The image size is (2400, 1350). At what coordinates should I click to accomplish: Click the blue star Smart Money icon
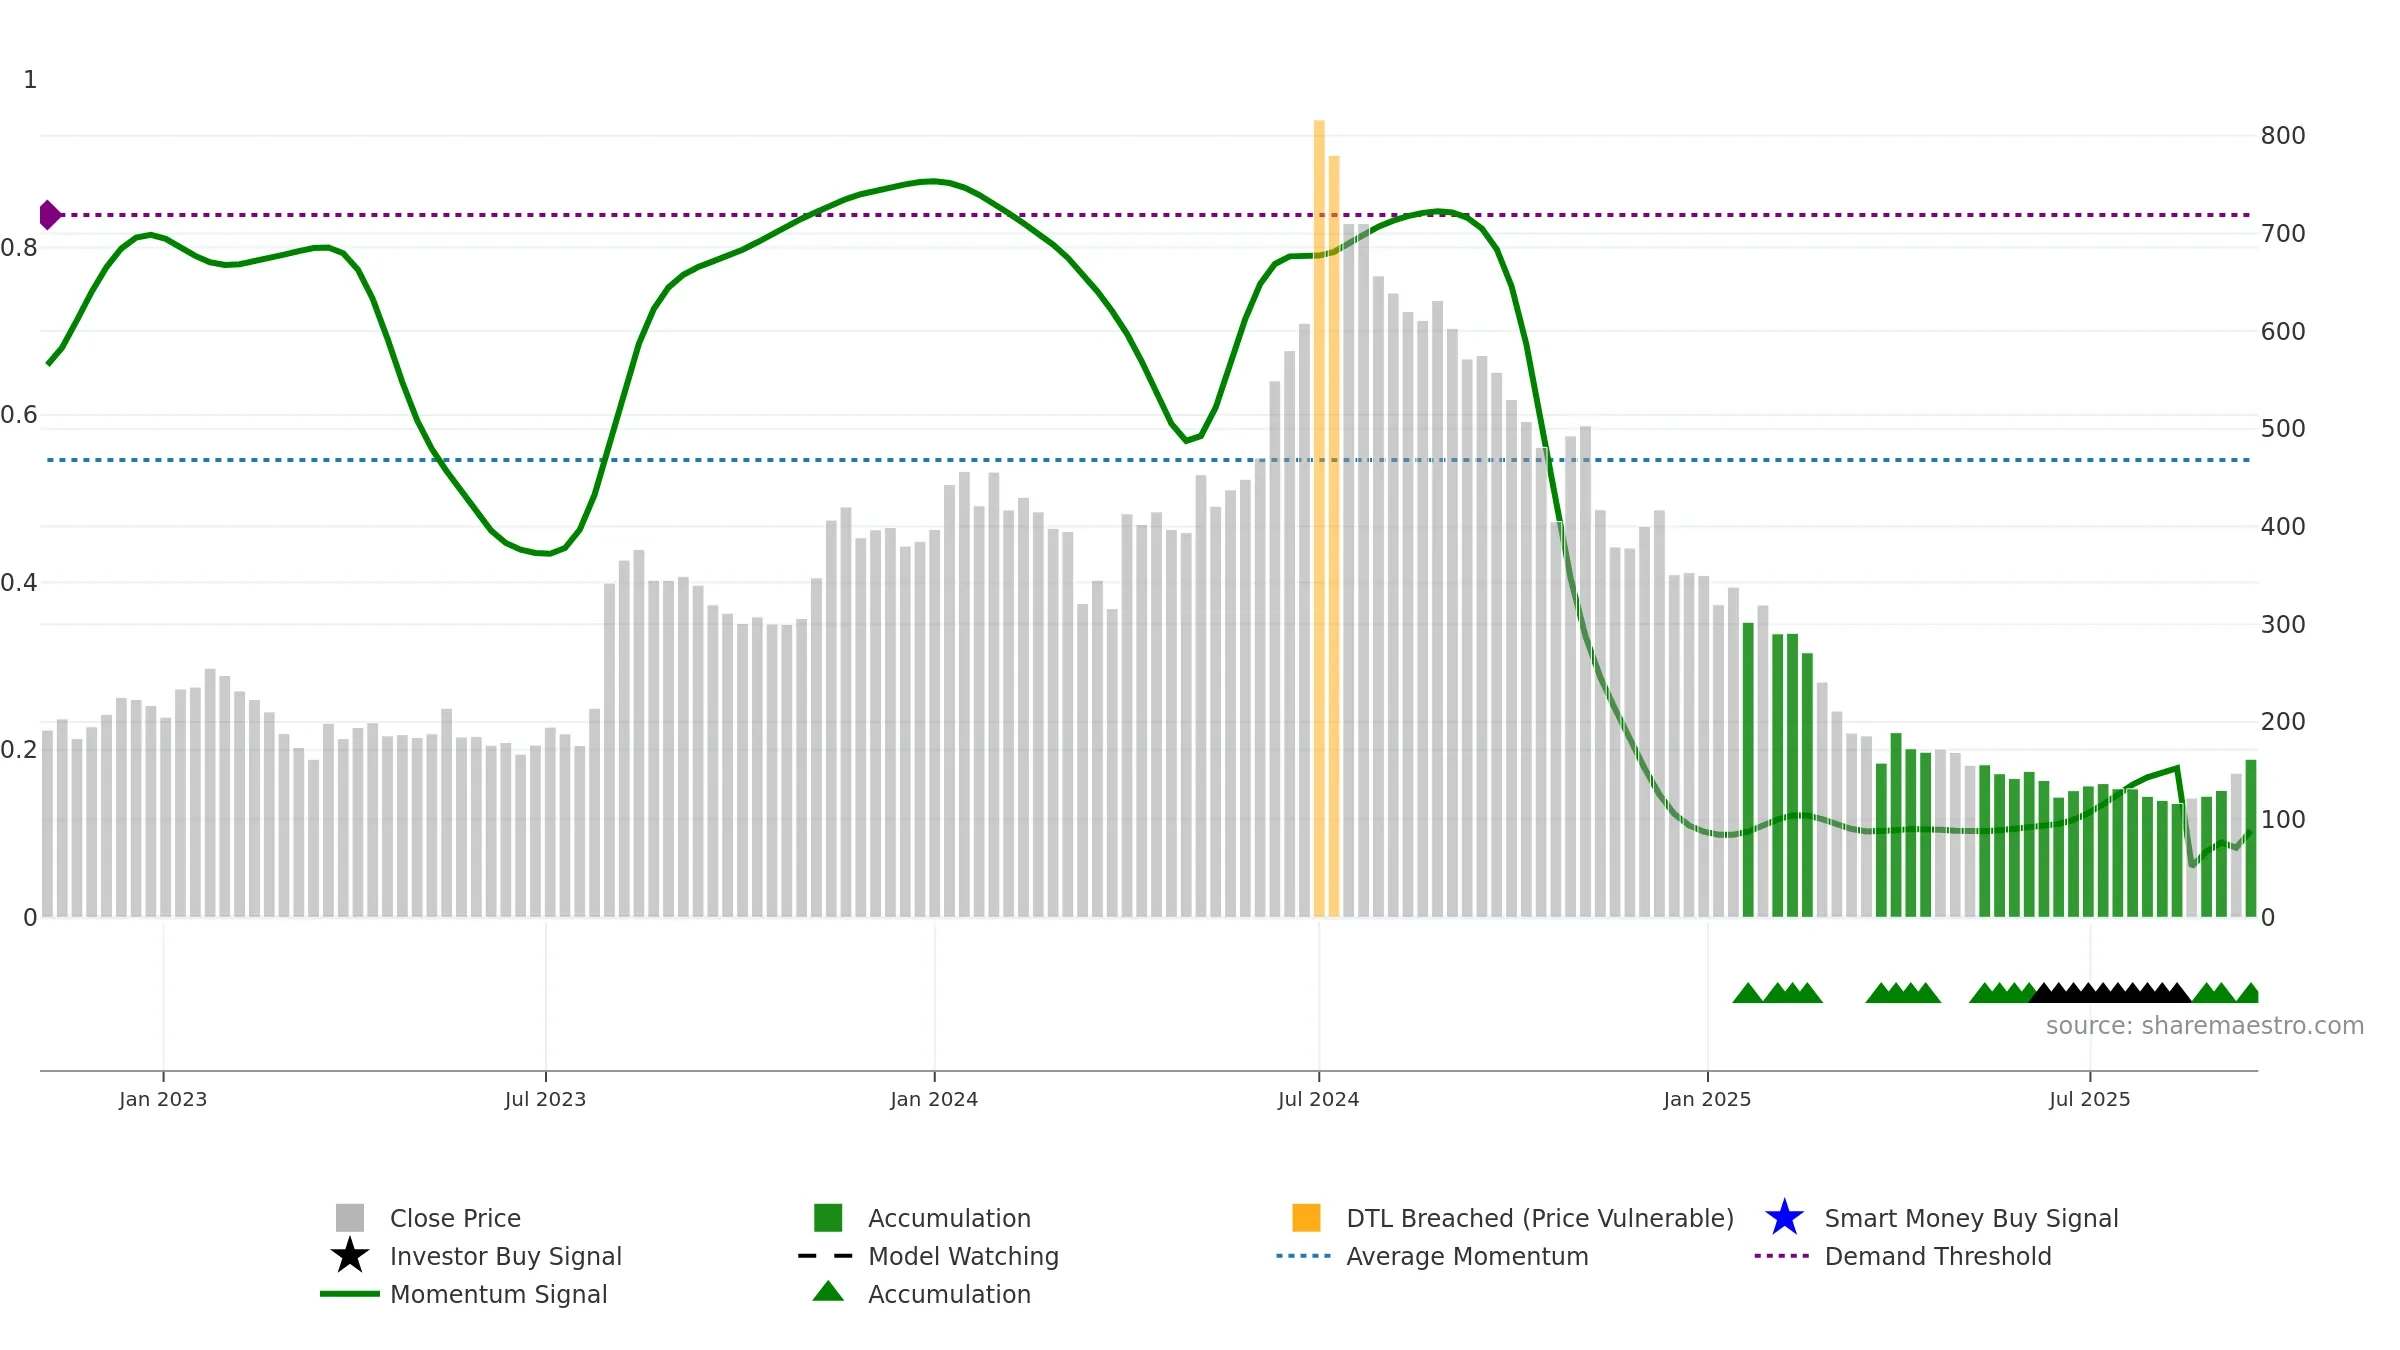[x=1784, y=1217]
